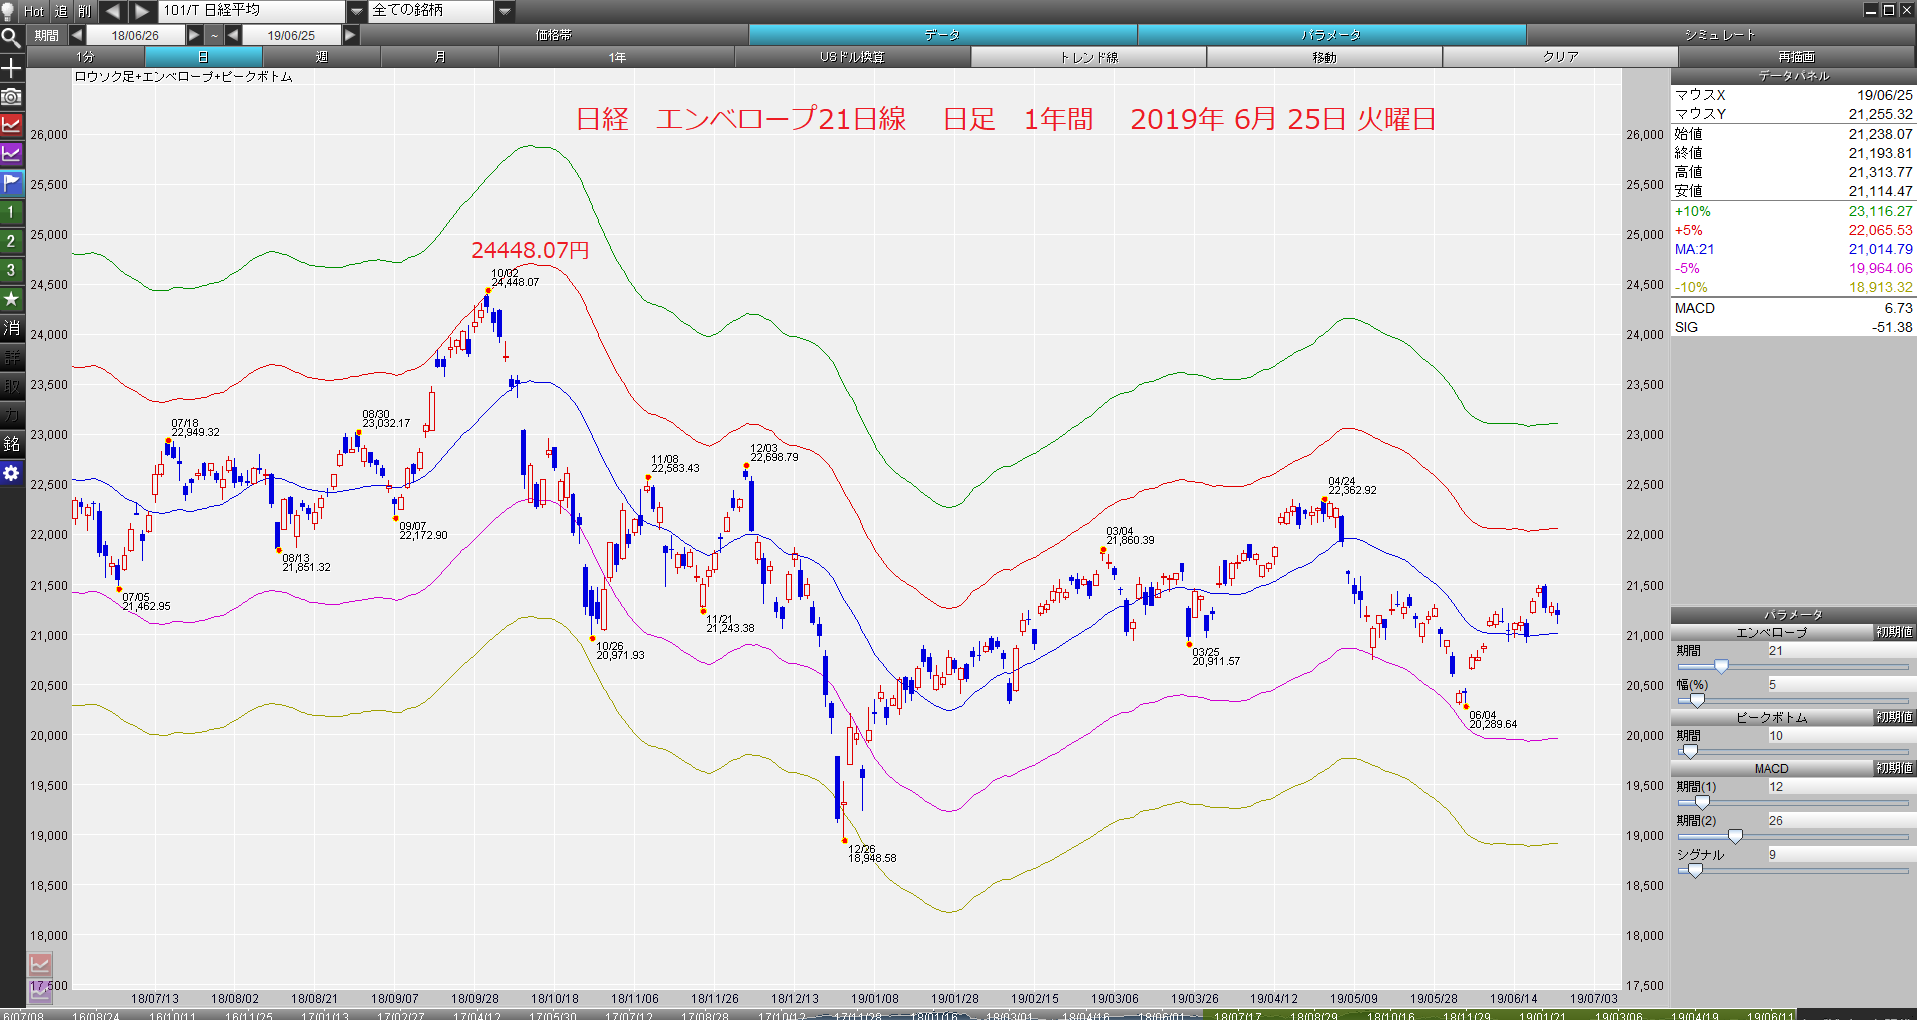Click the 削 delete button
The image size is (1917, 1020).
[x=85, y=11]
